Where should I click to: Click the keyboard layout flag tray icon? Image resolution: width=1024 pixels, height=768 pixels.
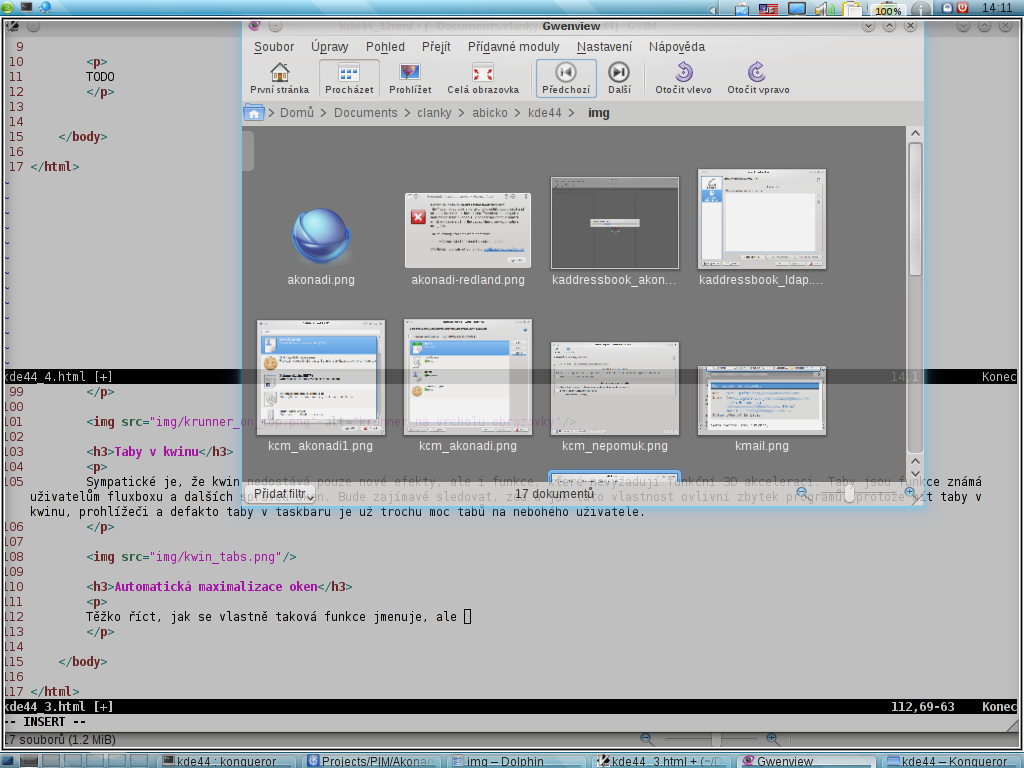click(767, 8)
